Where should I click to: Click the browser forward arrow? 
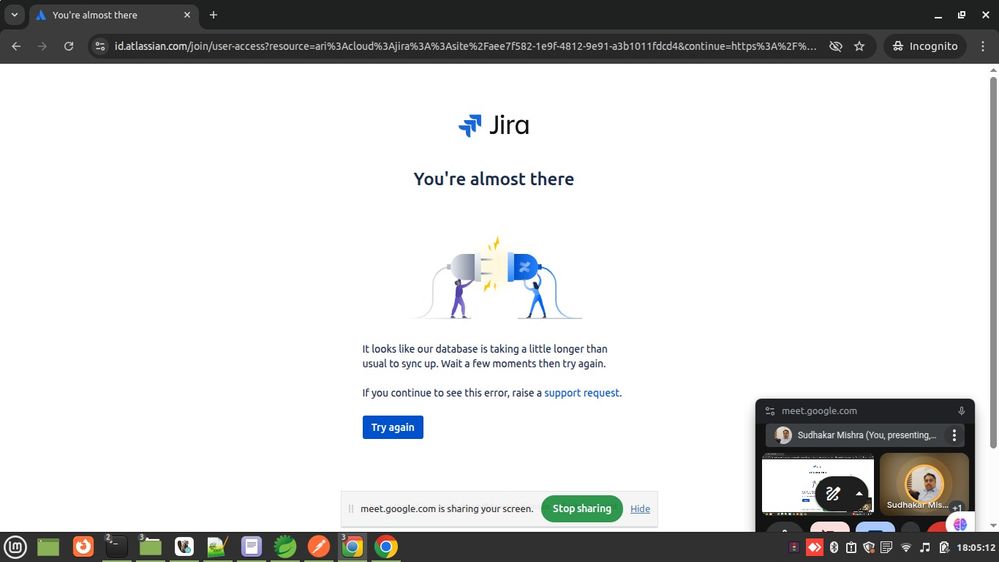coord(42,46)
